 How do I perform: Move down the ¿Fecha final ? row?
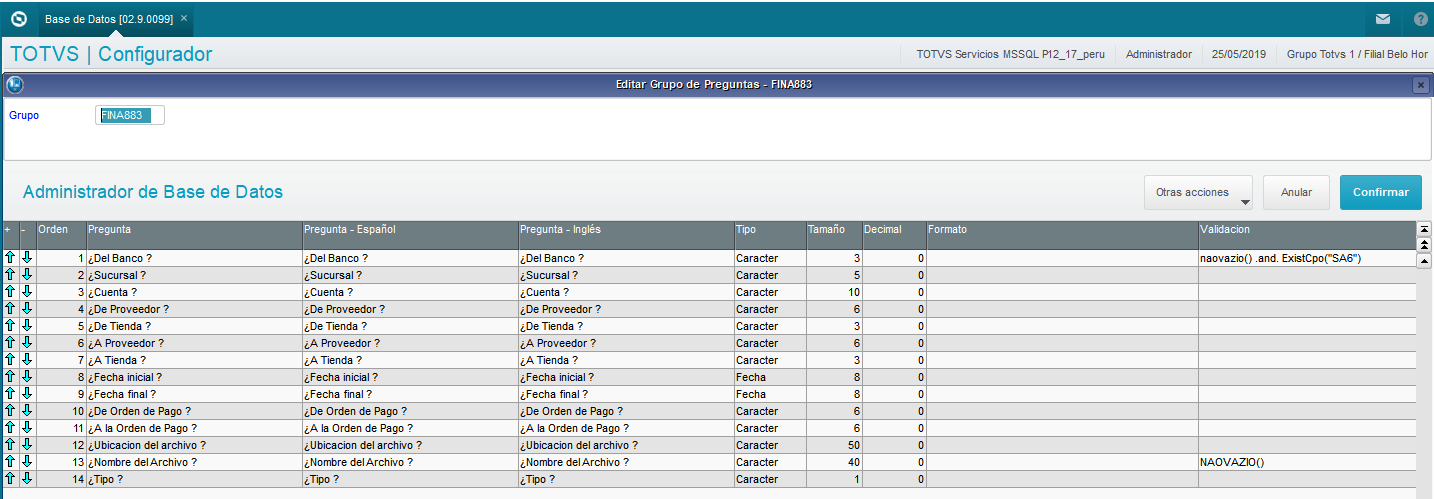tap(27, 394)
